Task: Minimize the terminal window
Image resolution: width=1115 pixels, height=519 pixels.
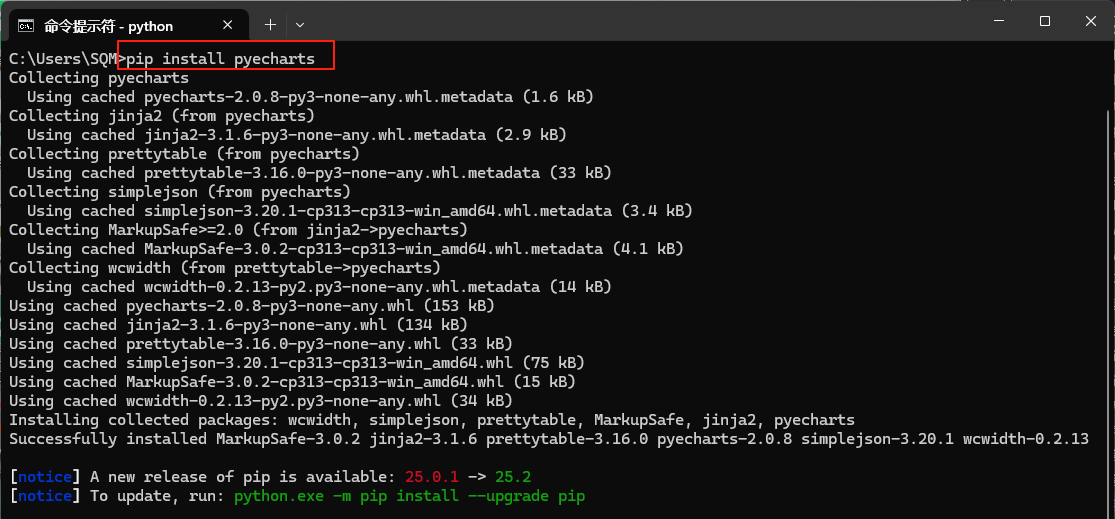Action: [x=1000, y=21]
